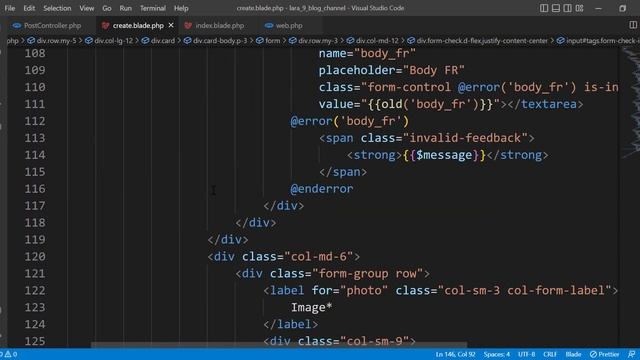
Task: Click the text "Image*" on line 123
Action: (x=311, y=307)
